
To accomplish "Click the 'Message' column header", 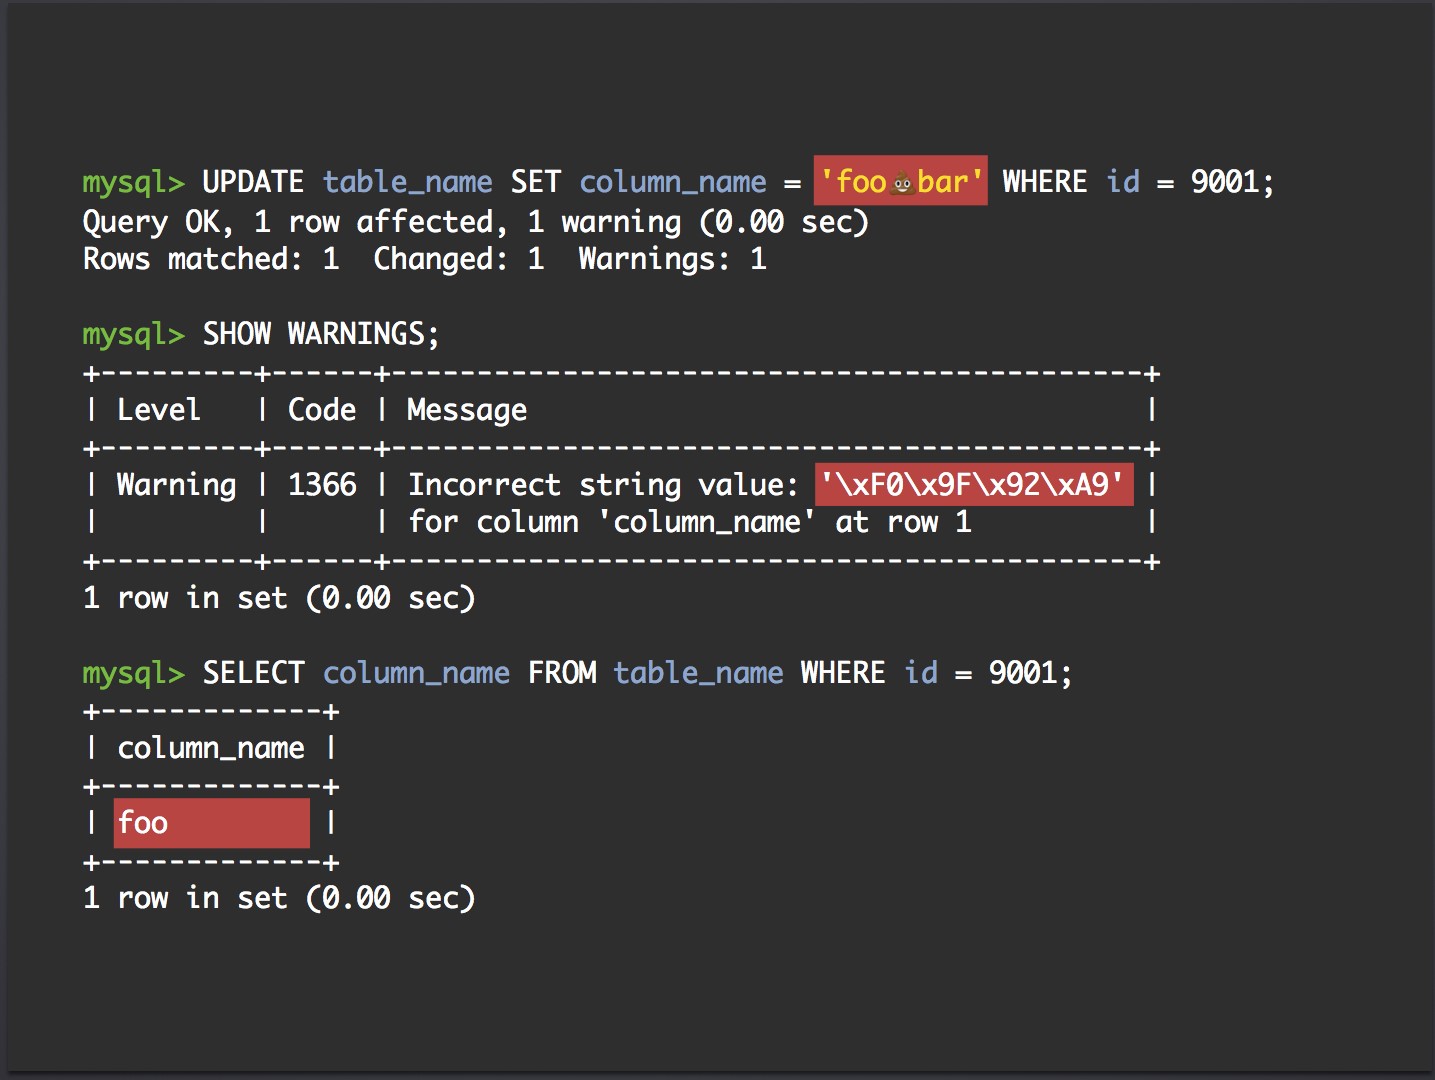I will 467,411.
